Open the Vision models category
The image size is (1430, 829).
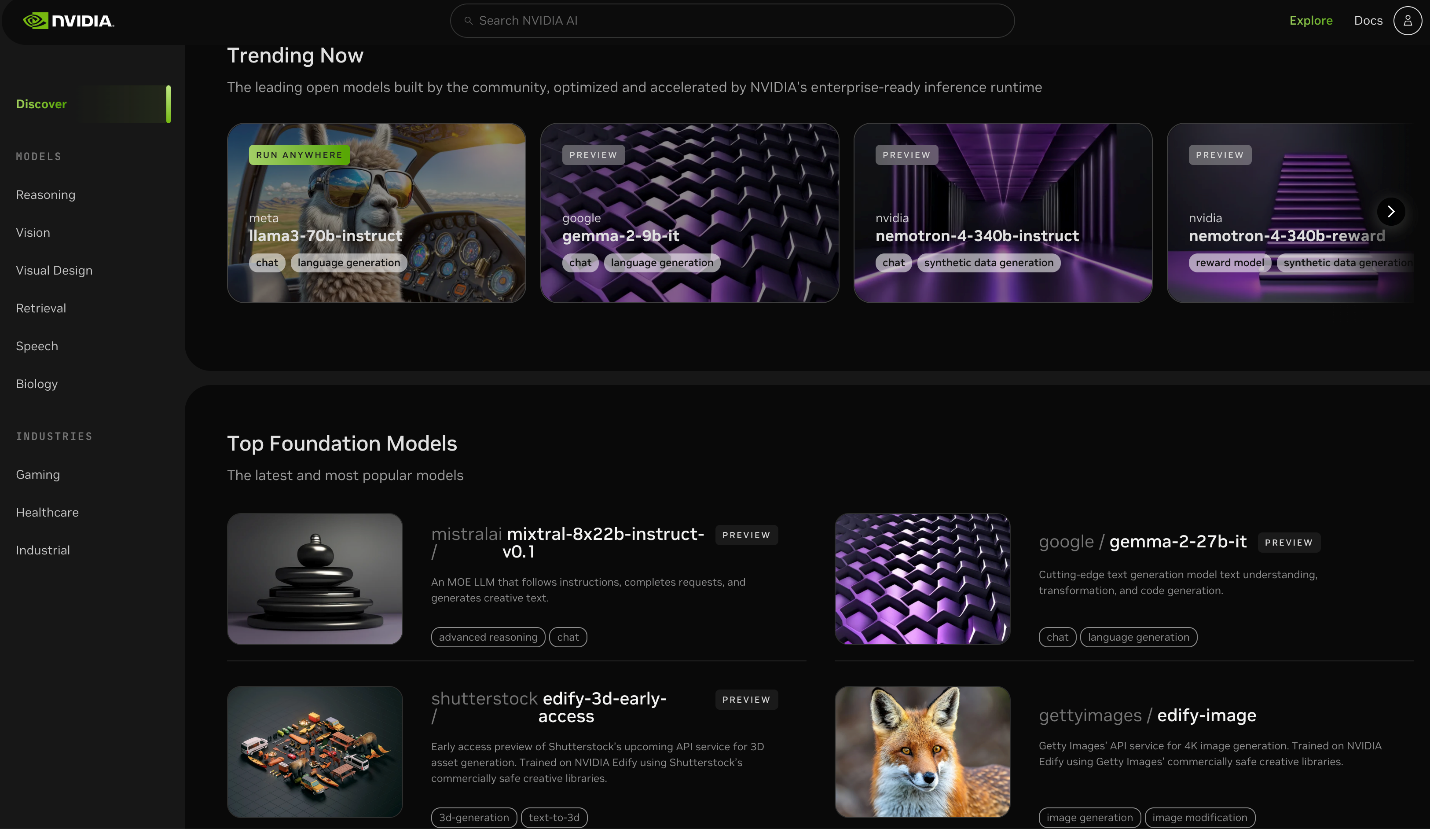point(33,233)
